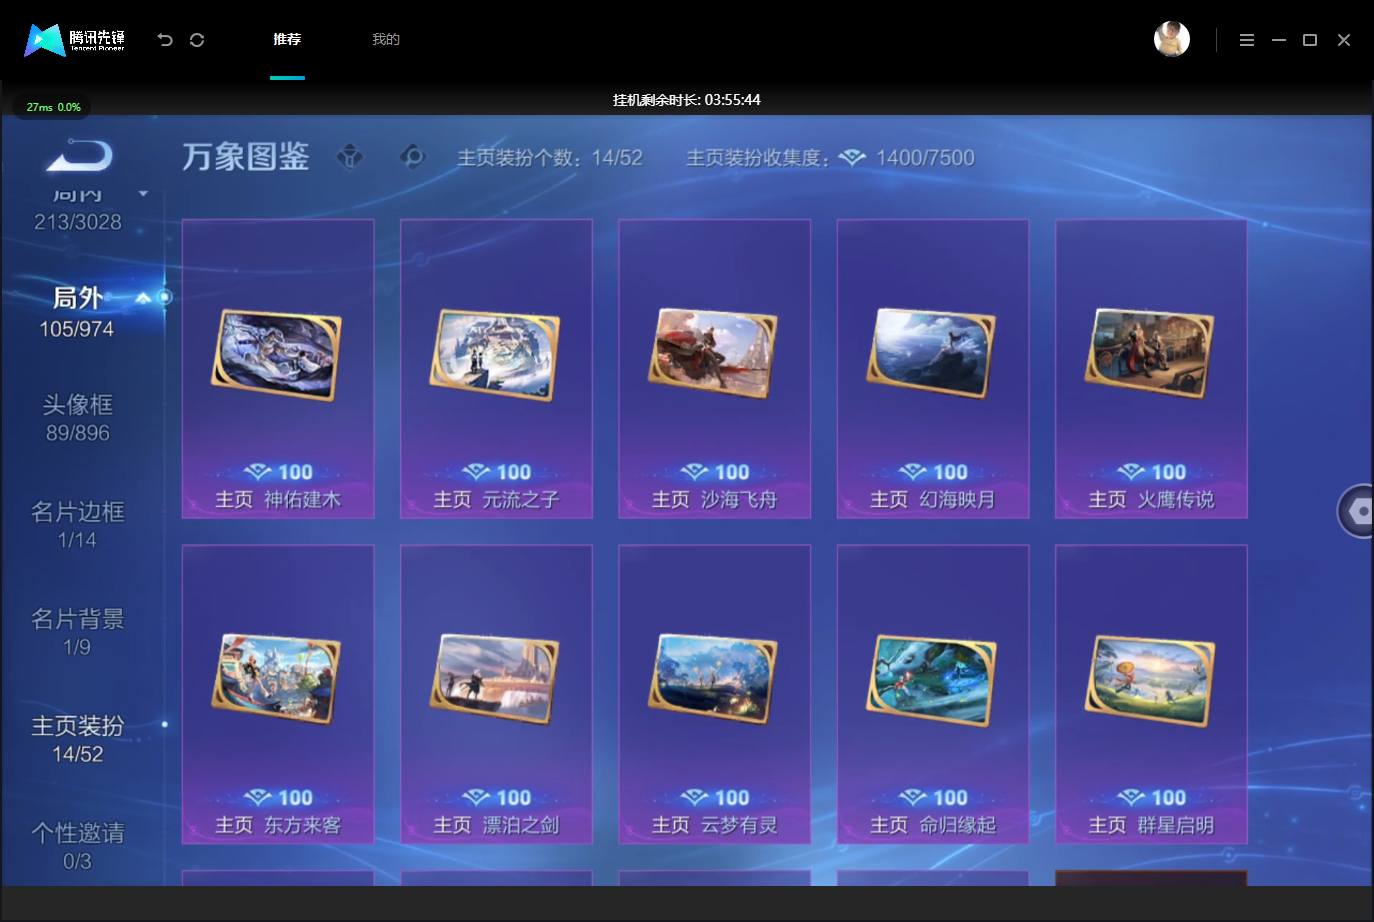
Task: Open the 幻海映月 homepage card
Action: (933, 369)
